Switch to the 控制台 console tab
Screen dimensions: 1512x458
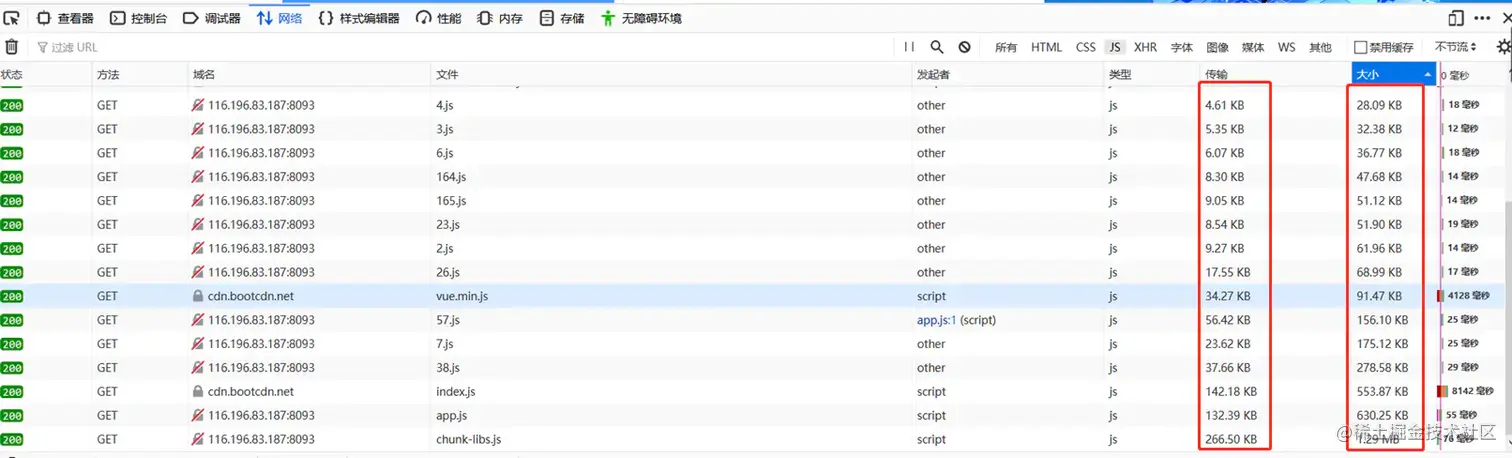[x=138, y=18]
